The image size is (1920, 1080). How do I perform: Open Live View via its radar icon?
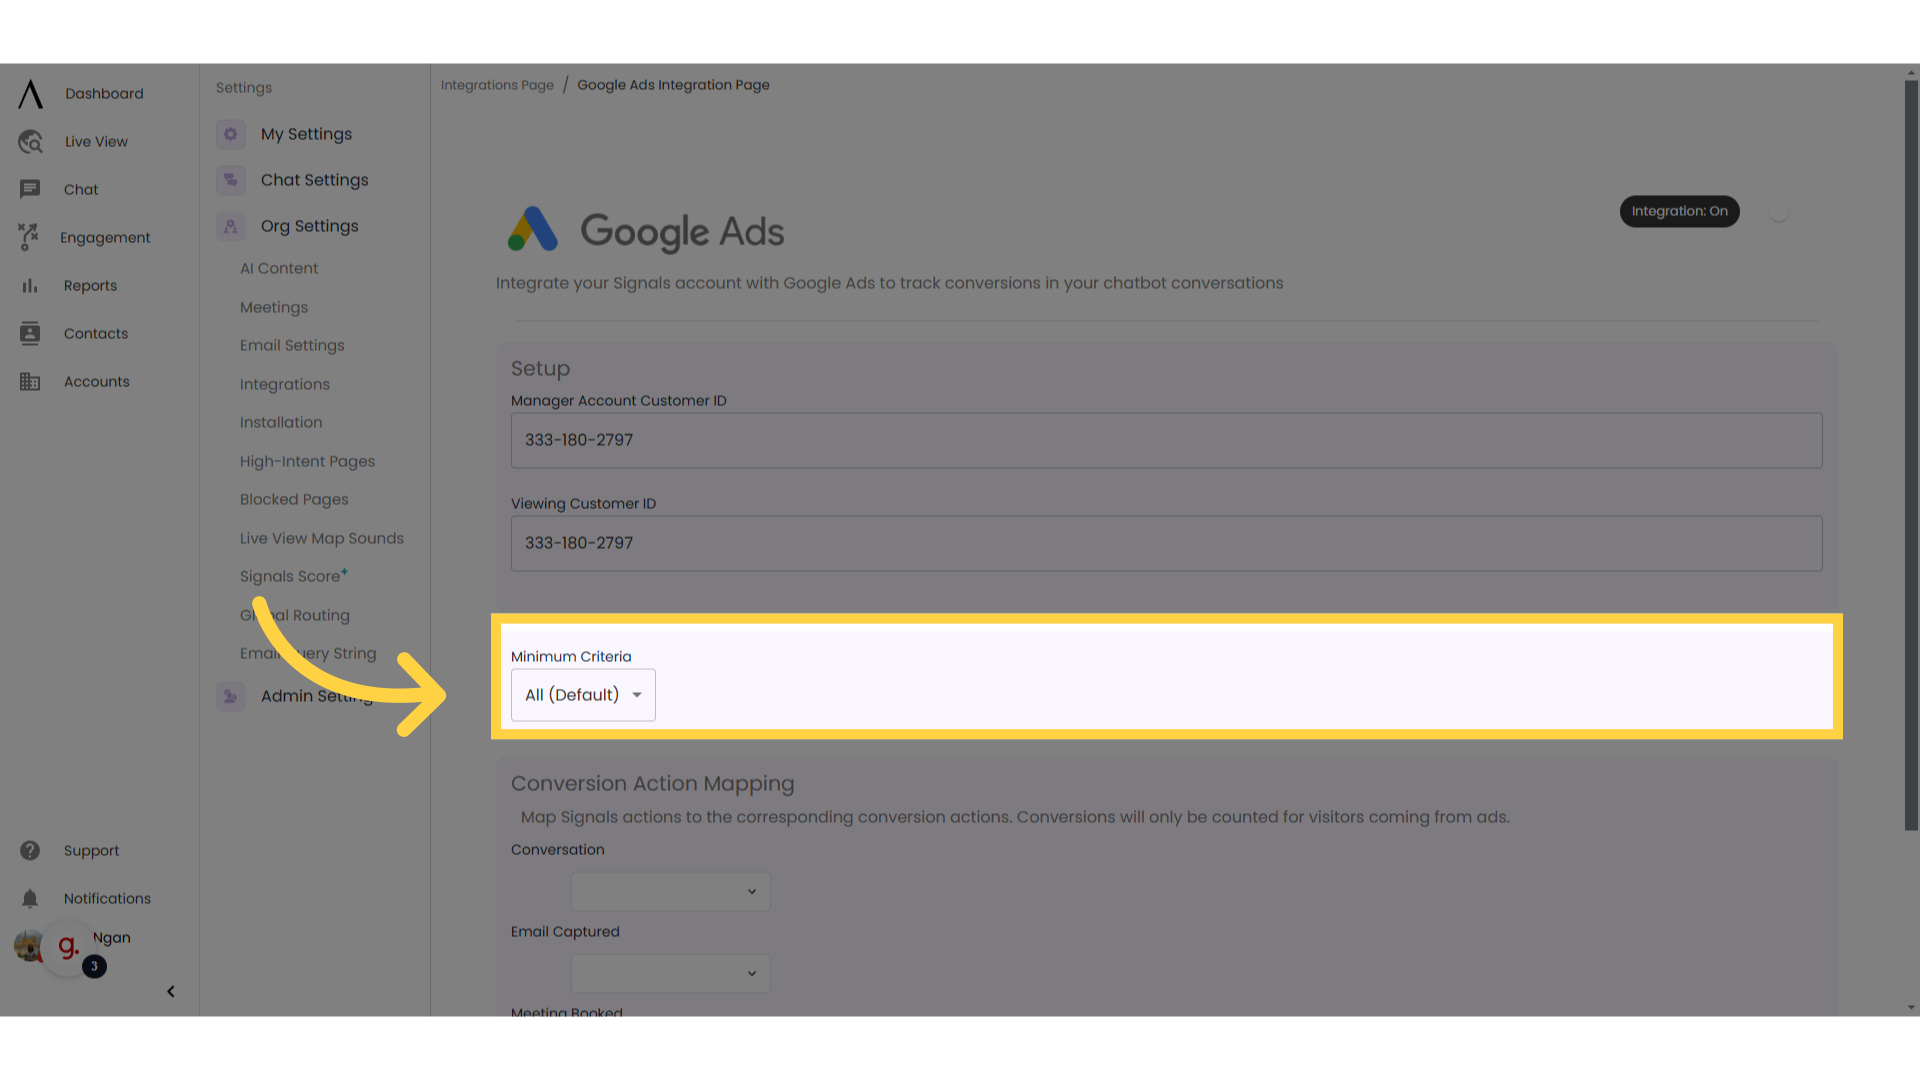30,142
